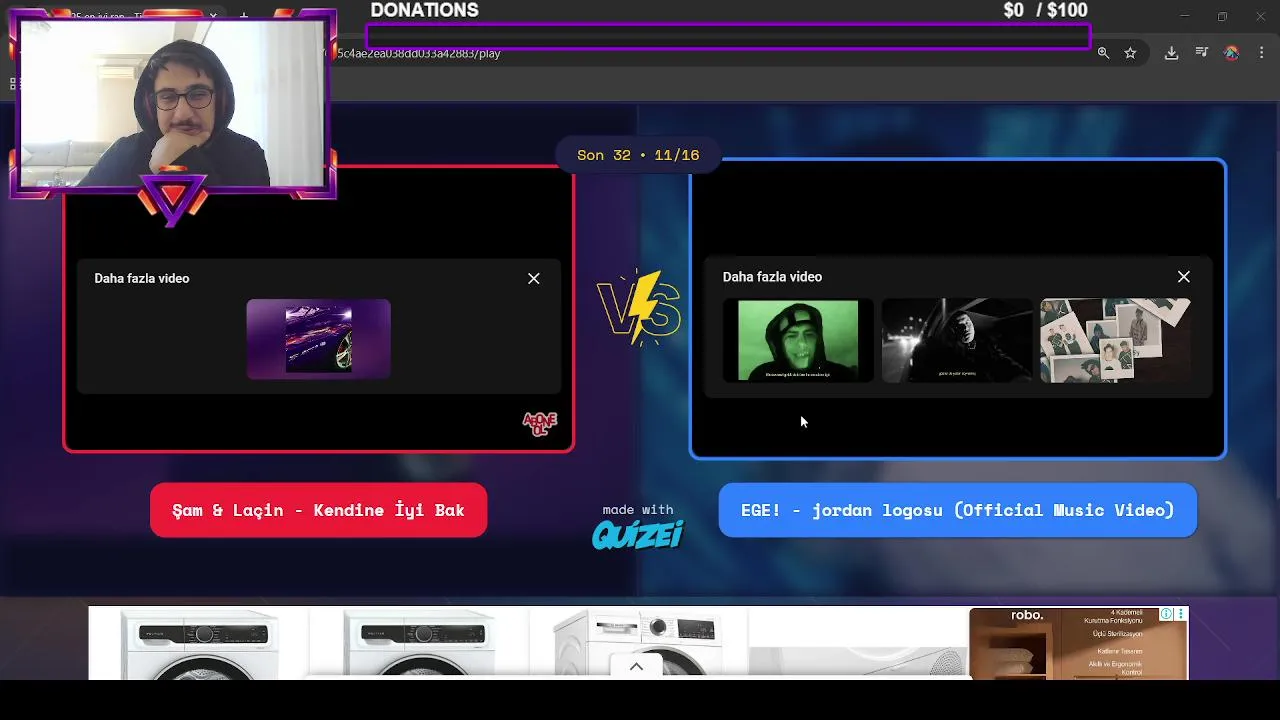Expand the ad banner chevron
1280x720 pixels.
636,667
